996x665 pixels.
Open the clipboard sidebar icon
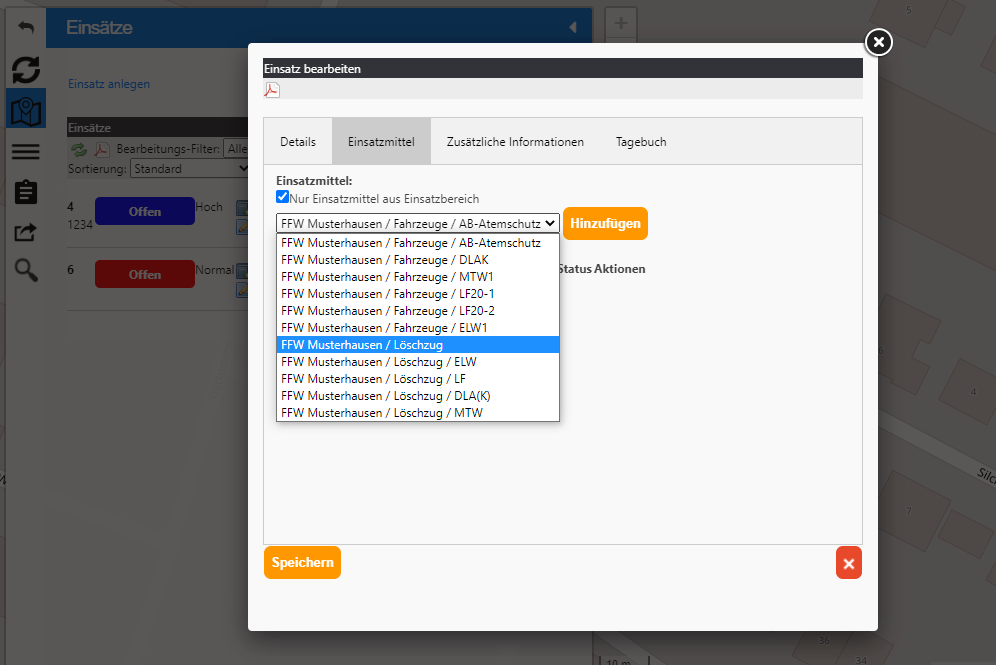tap(26, 192)
